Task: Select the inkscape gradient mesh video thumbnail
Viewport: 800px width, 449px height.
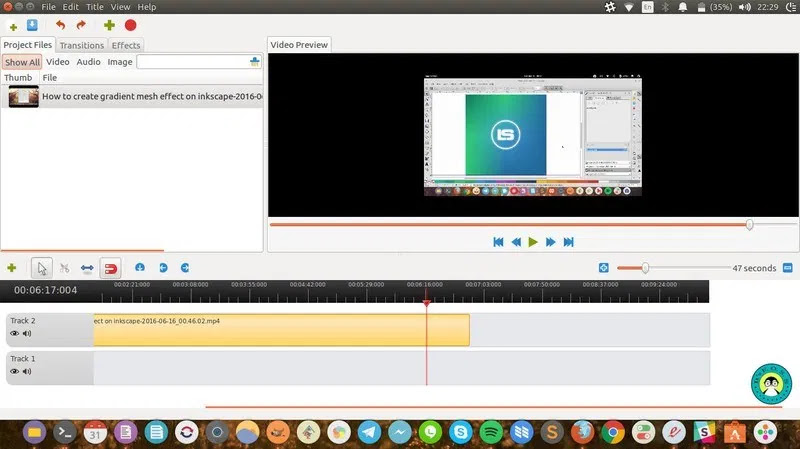Action: pyautogui.click(x=23, y=96)
